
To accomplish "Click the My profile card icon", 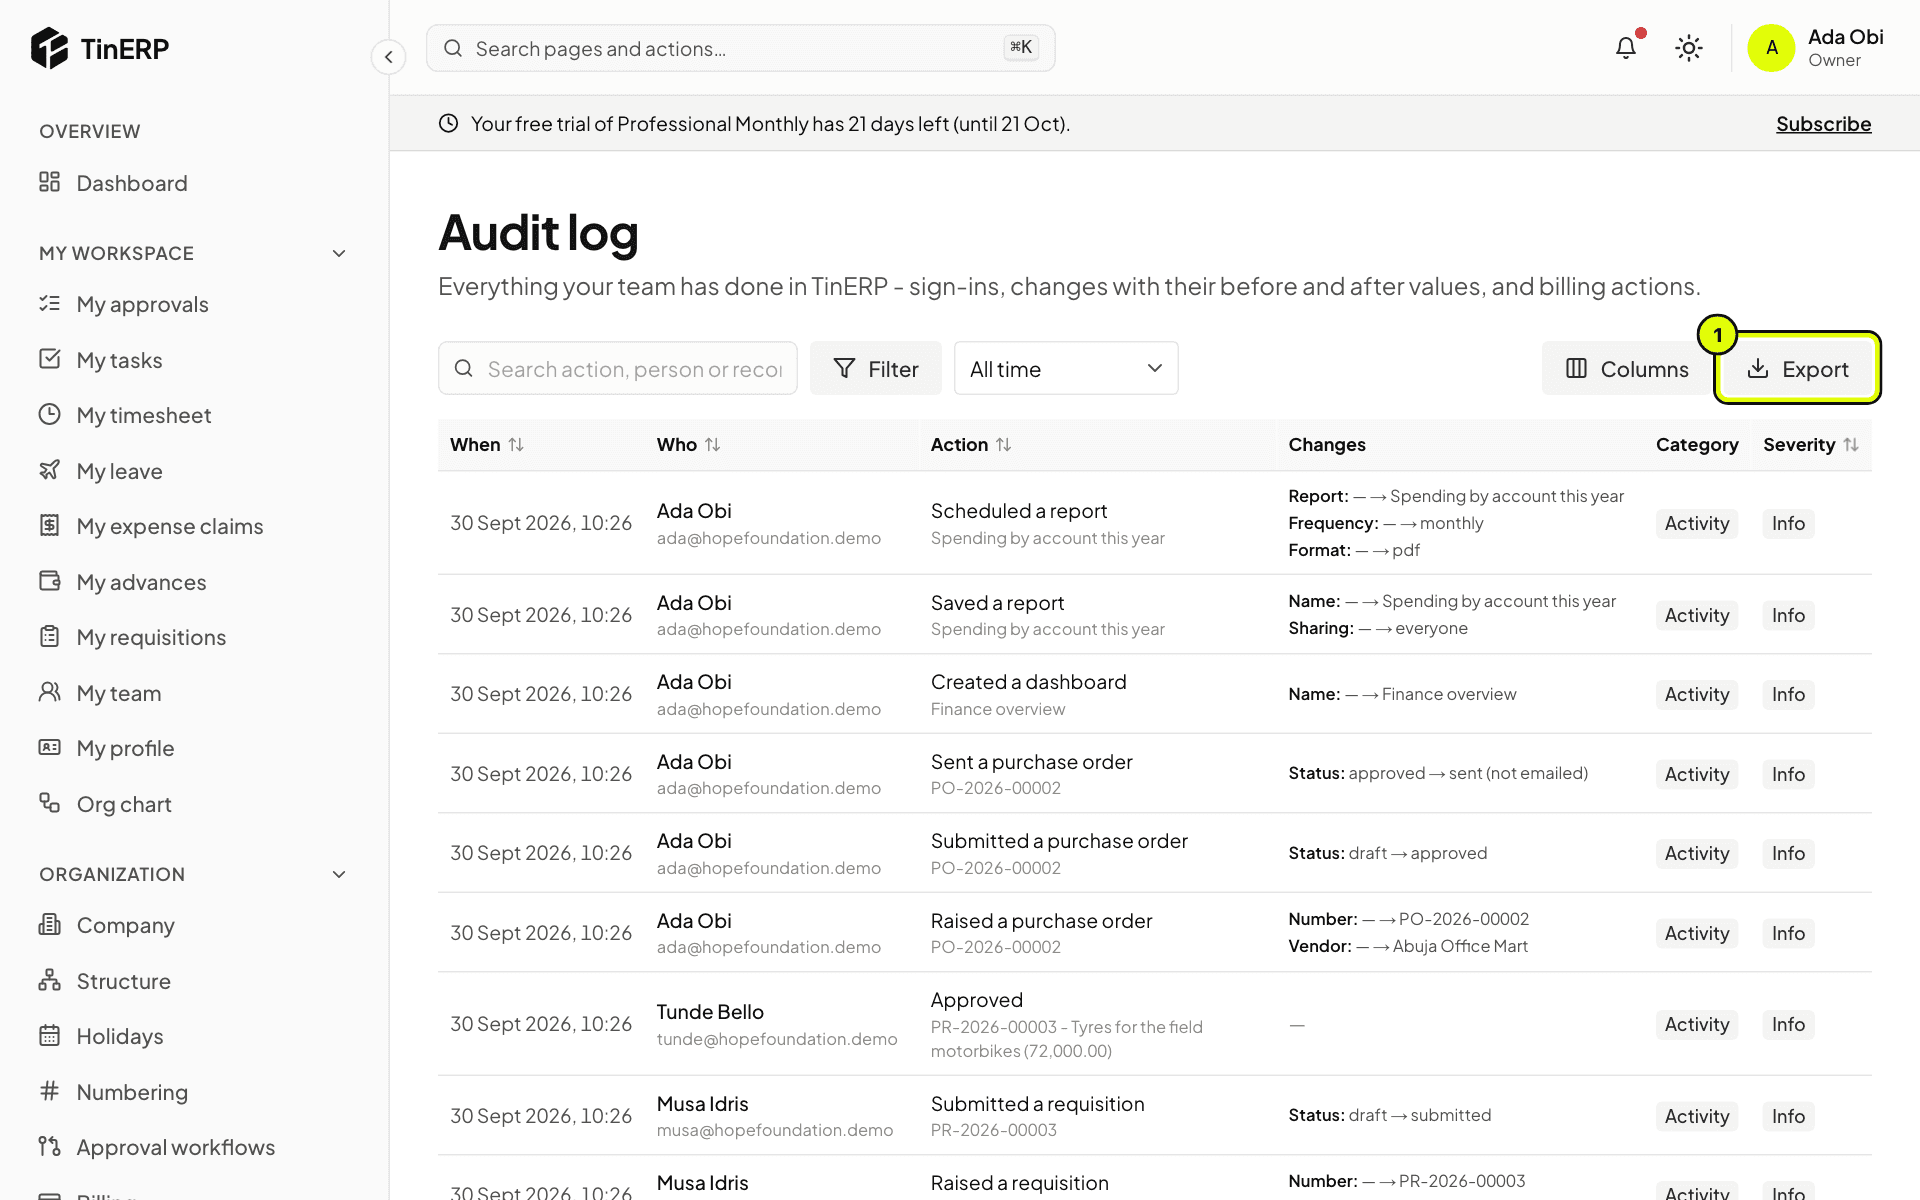I will 49,747.
